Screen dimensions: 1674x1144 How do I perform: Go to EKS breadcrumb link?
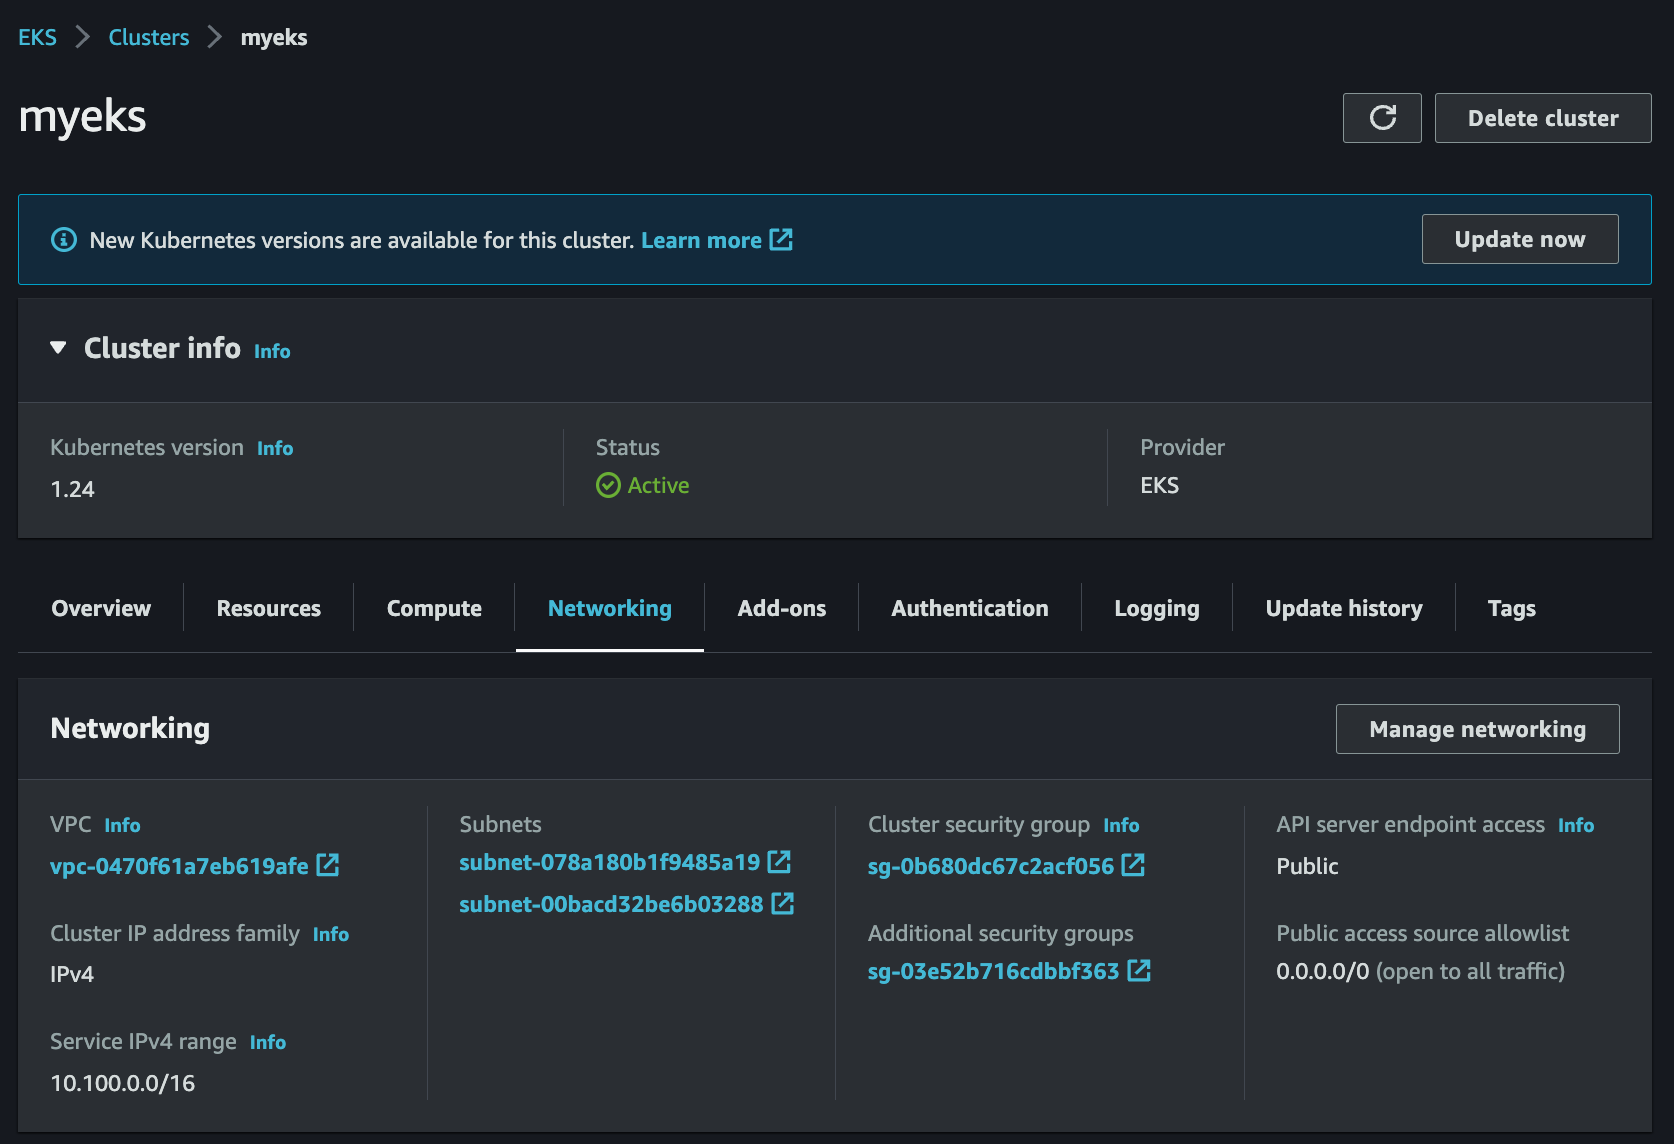pos(38,37)
